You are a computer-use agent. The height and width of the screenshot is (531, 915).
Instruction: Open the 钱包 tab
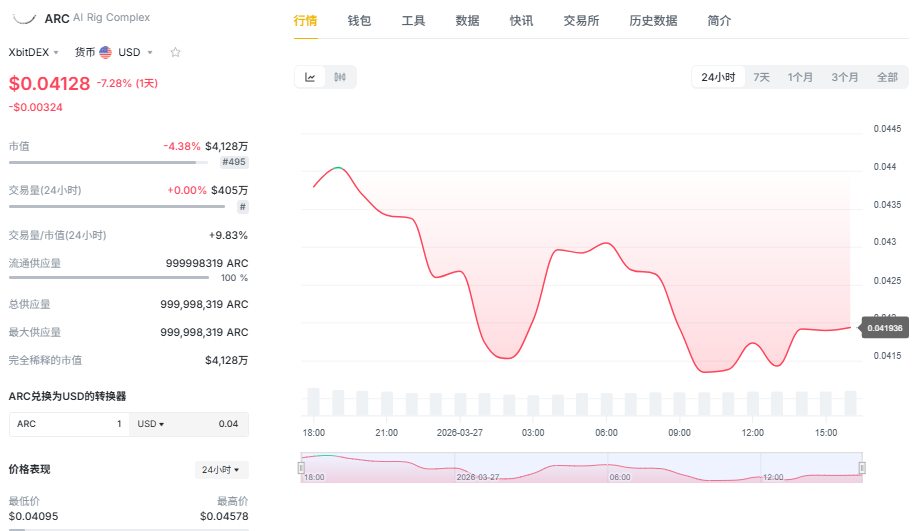(x=359, y=21)
